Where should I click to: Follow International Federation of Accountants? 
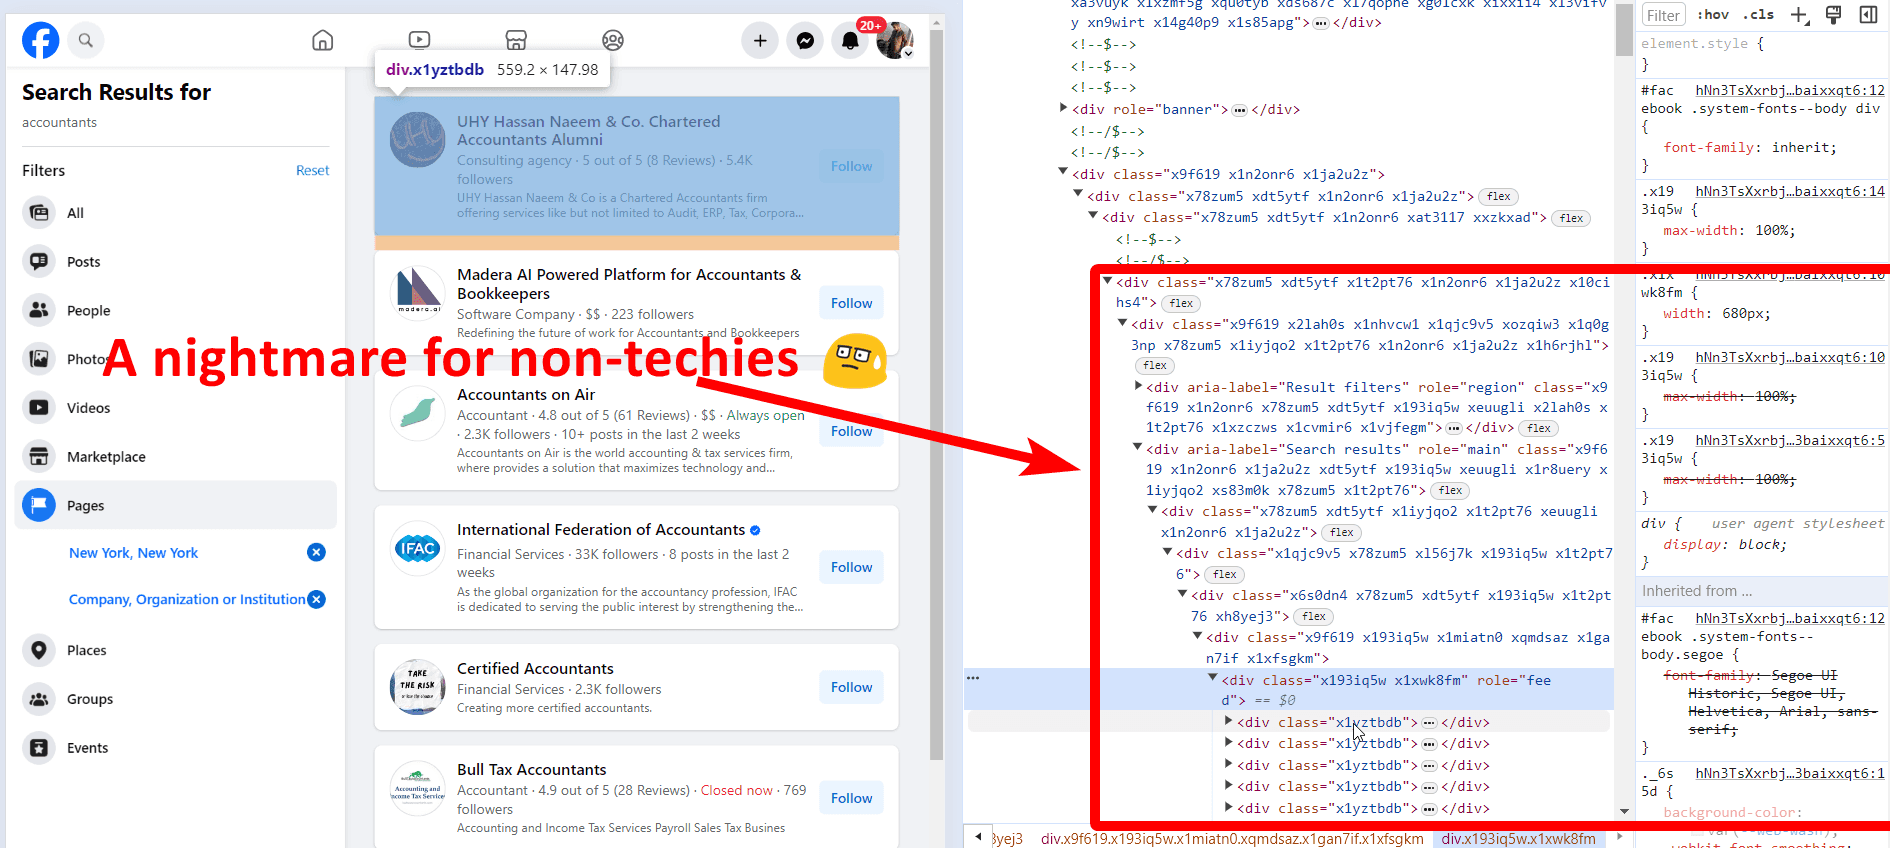tap(851, 567)
